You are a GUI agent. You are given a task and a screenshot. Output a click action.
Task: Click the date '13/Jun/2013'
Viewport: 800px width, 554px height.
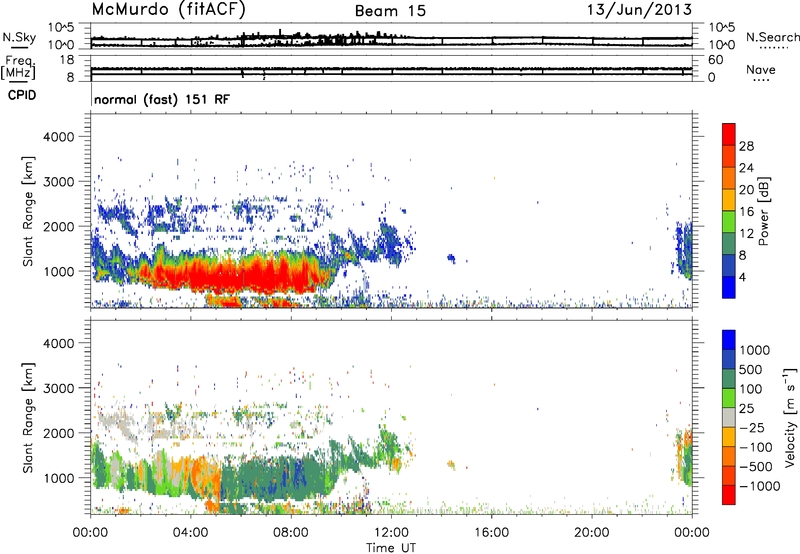639,9
